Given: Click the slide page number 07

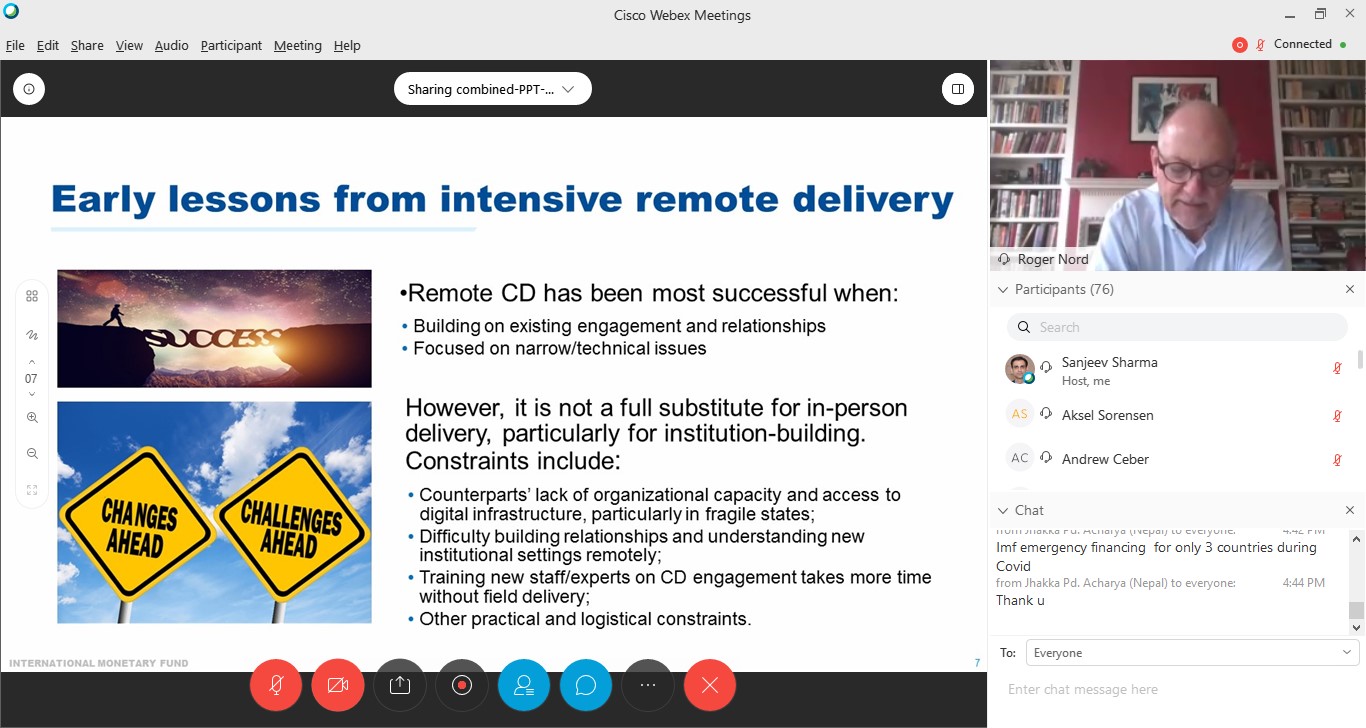Looking at the screenshot, I should tap(31, 379).
